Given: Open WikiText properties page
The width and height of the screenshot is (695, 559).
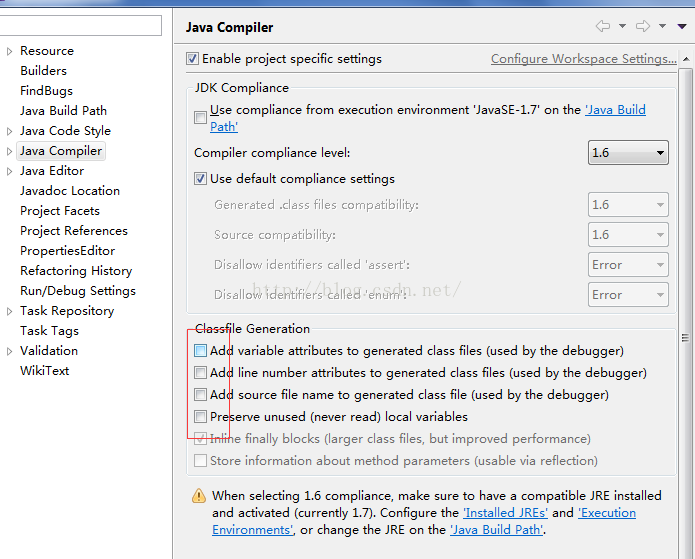Looking at the screenshot, I should (44, 371).
